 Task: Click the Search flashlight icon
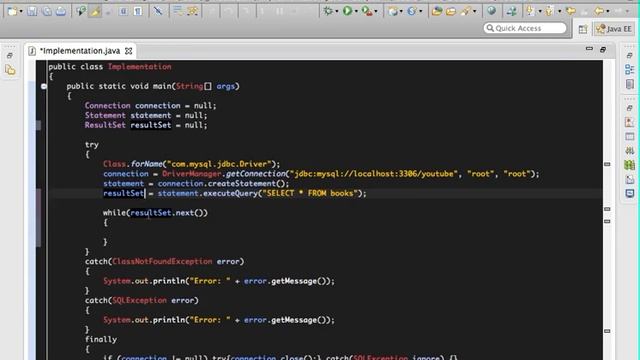[465, 11]
